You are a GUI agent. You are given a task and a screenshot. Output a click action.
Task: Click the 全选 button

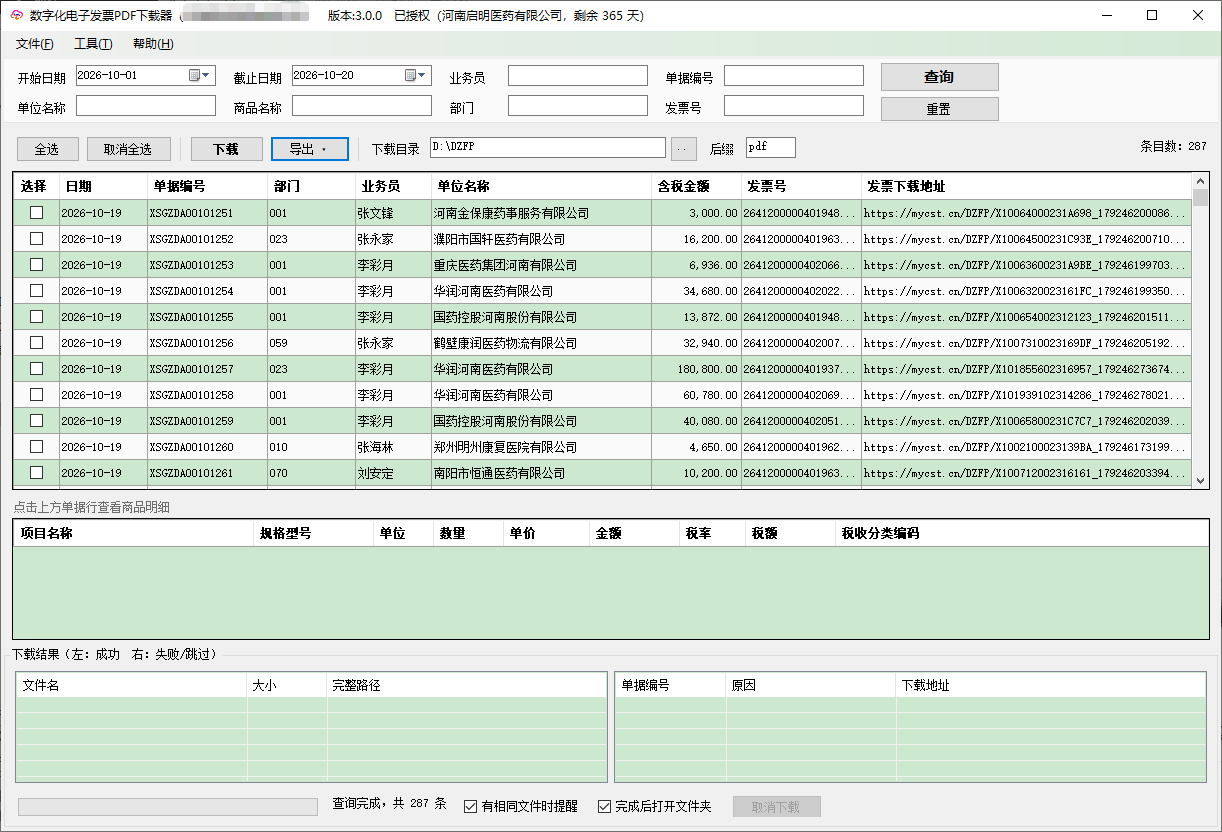coord(47,149)
